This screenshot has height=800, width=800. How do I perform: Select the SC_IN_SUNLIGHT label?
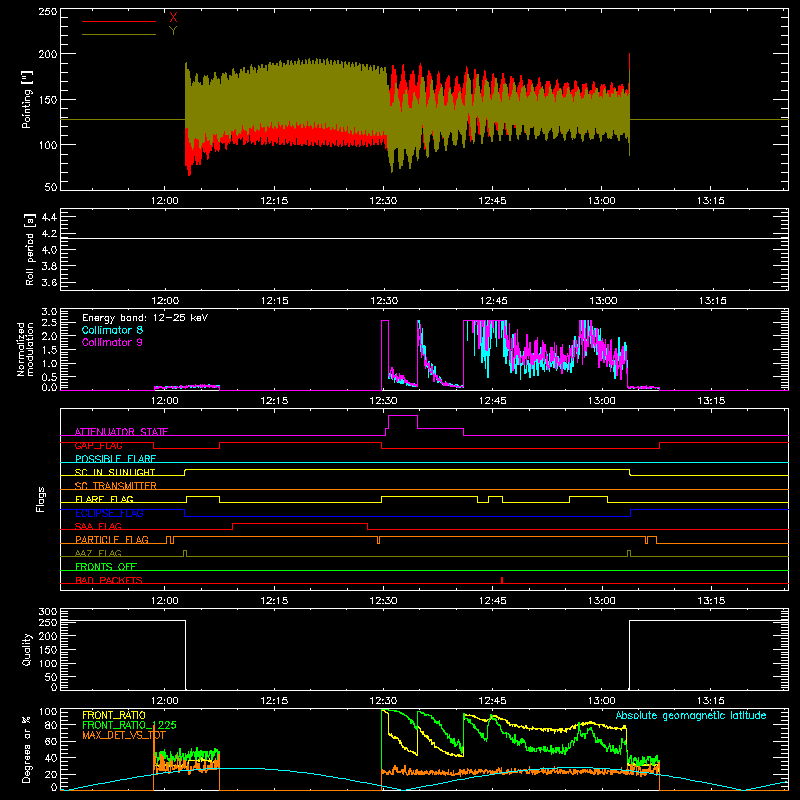click(115, 472)
